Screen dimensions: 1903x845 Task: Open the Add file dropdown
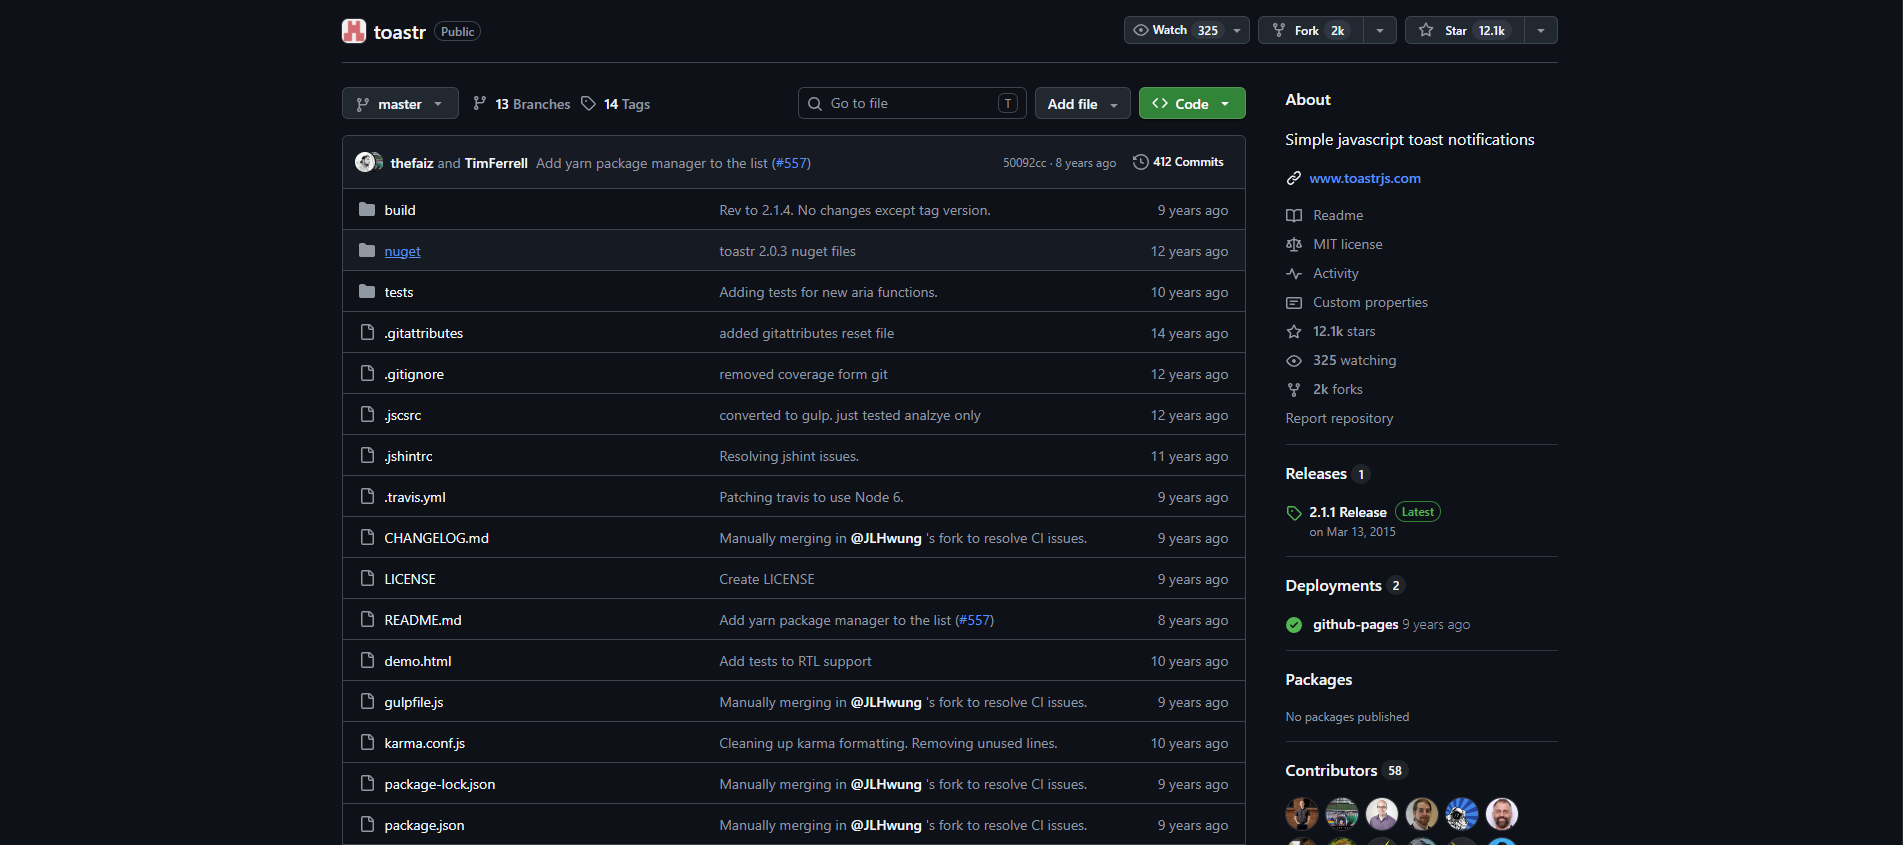1083,103
